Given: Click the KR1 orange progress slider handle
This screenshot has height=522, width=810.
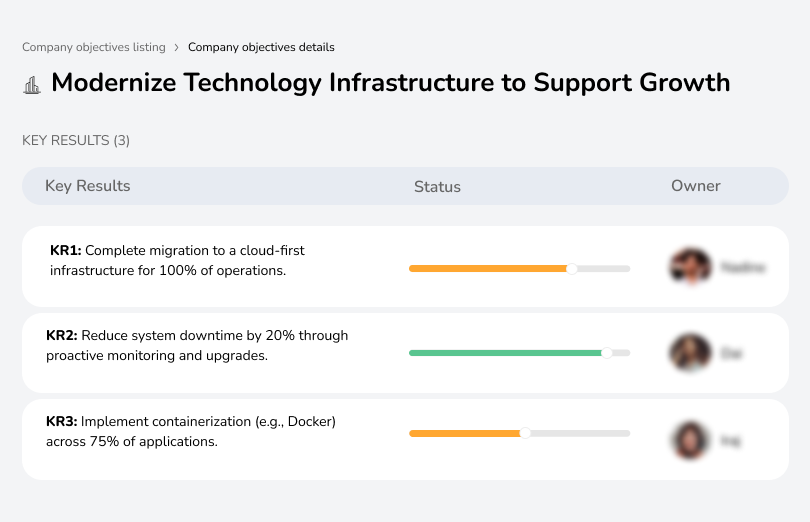Looking at the screenshot, I should click(x=571, y=269).
